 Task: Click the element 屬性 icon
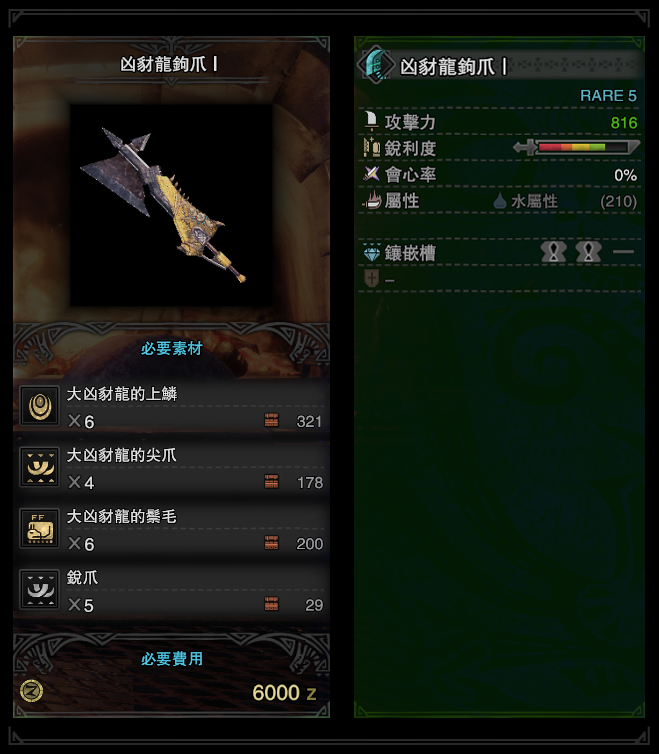(371, 200)
